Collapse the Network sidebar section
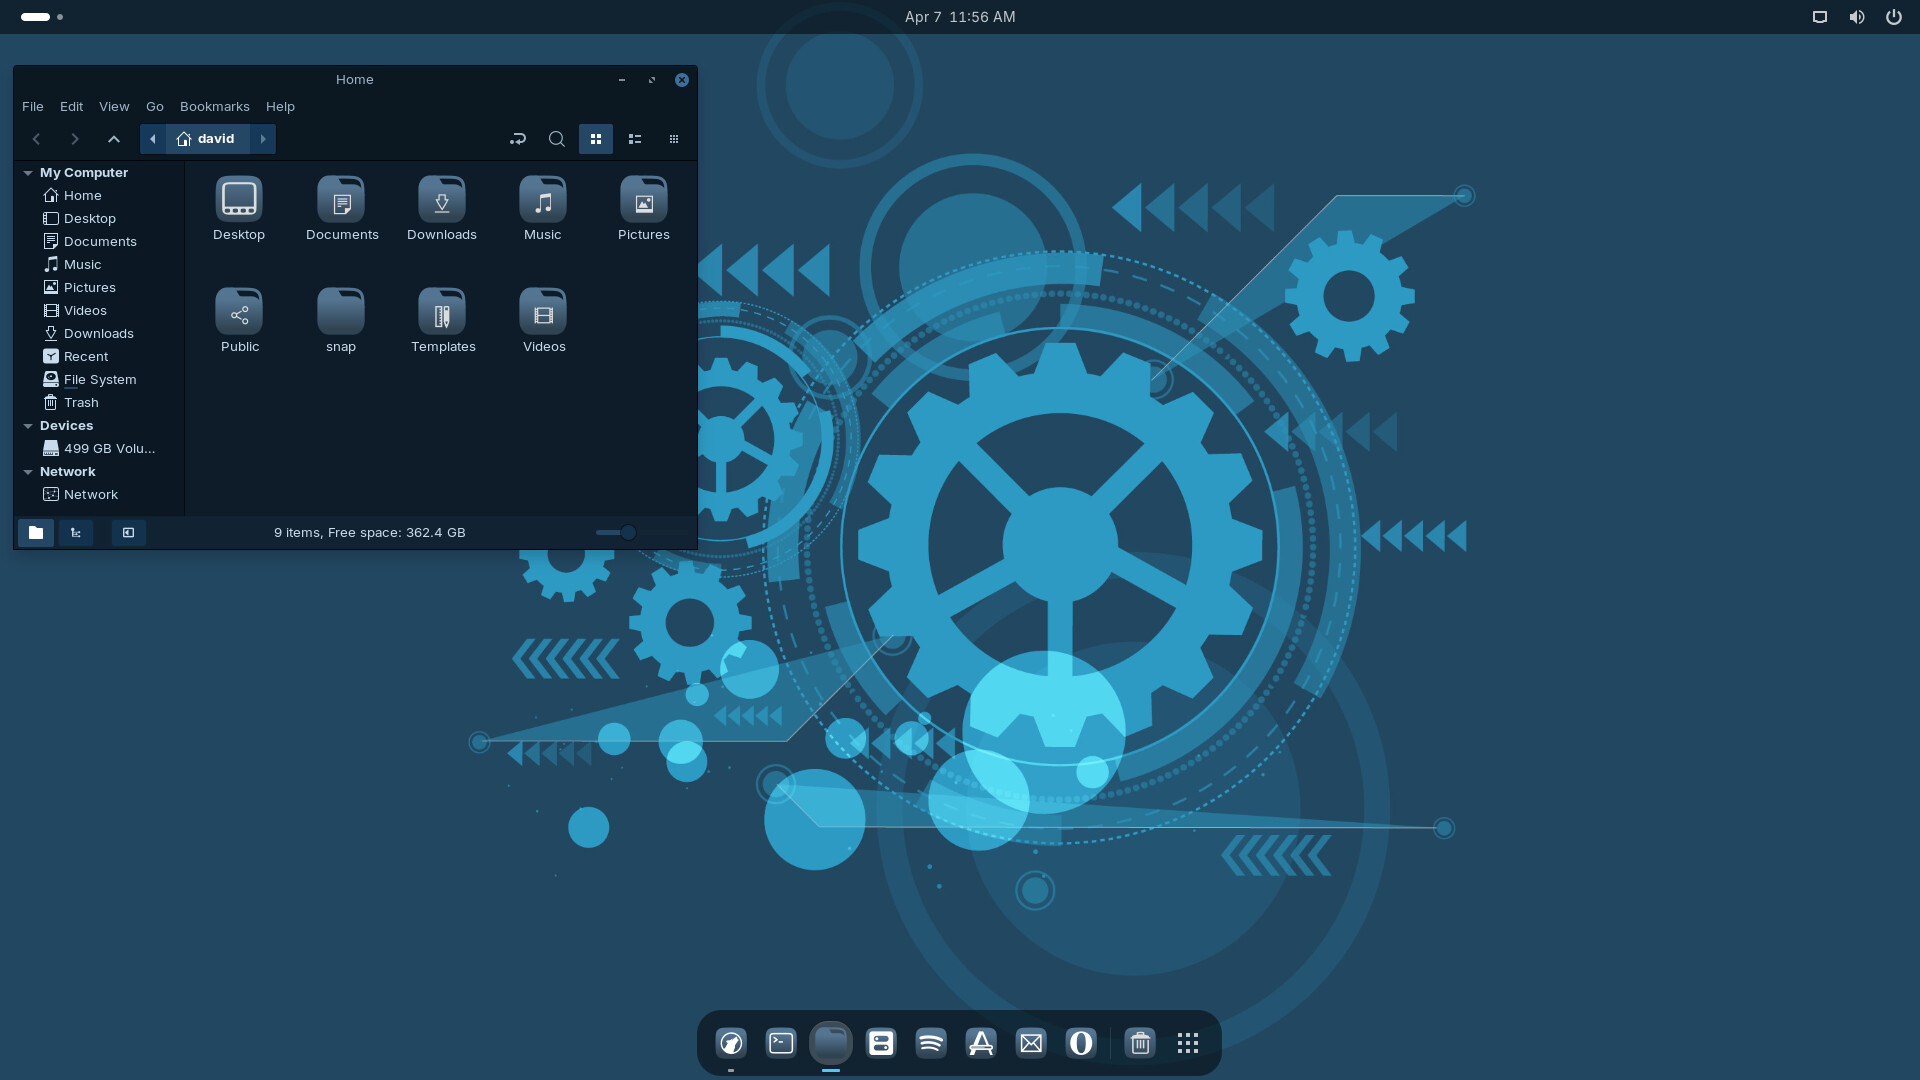This screenshot has height=1080, width=1920. coord(28,472)
